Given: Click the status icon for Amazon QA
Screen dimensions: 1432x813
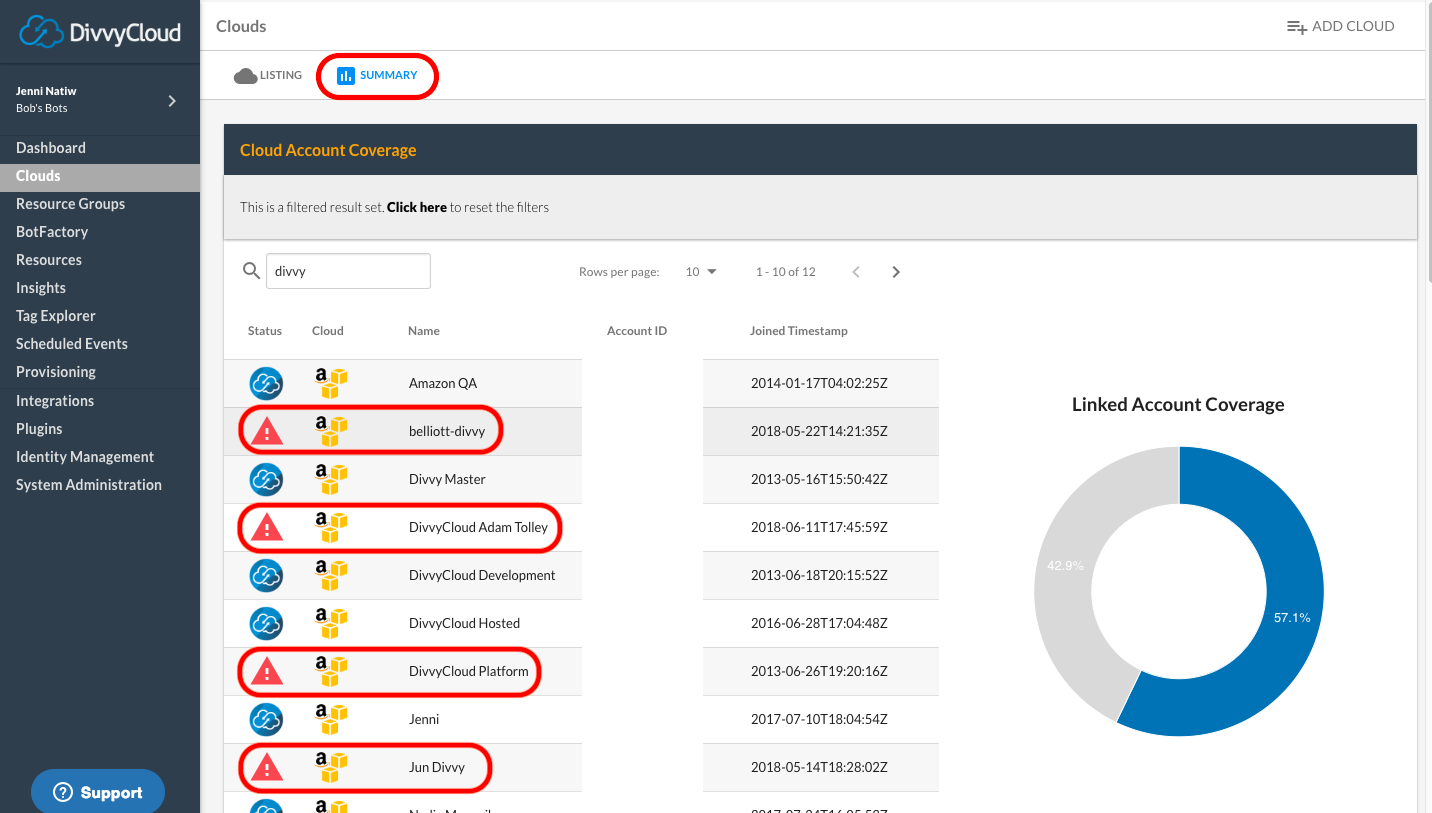Looking at the screenshot, I should pyautogui.click(x=266, y=383).
